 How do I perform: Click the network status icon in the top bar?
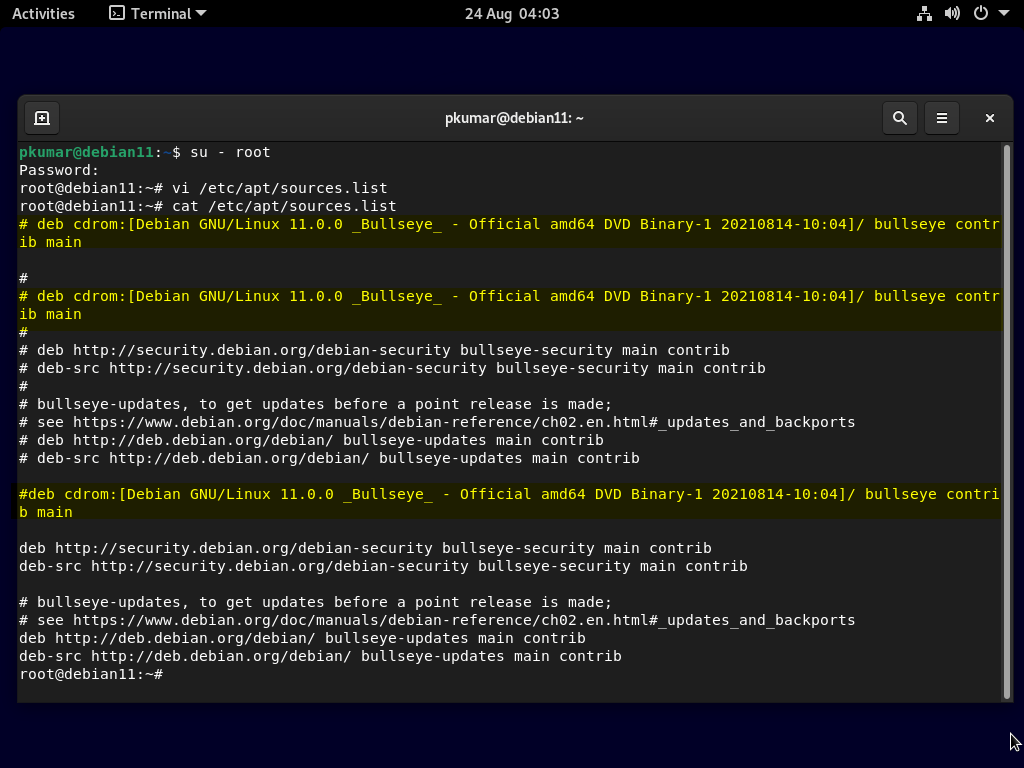pyautogui.click(x=924, y=13)
